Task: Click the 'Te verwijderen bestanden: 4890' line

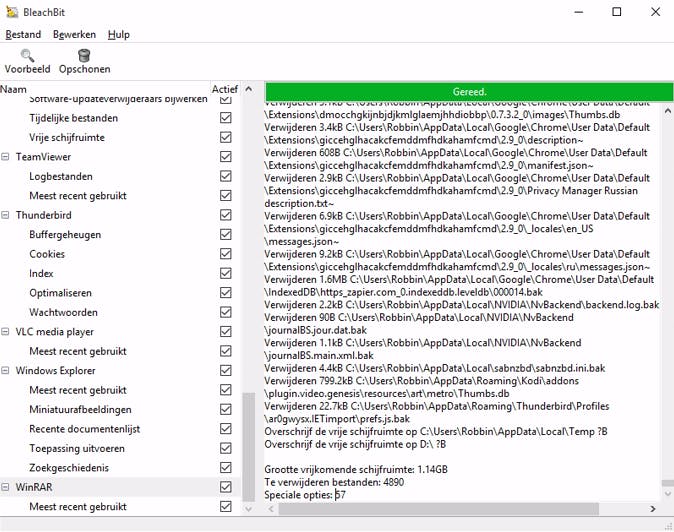Action: pos(334,482)
